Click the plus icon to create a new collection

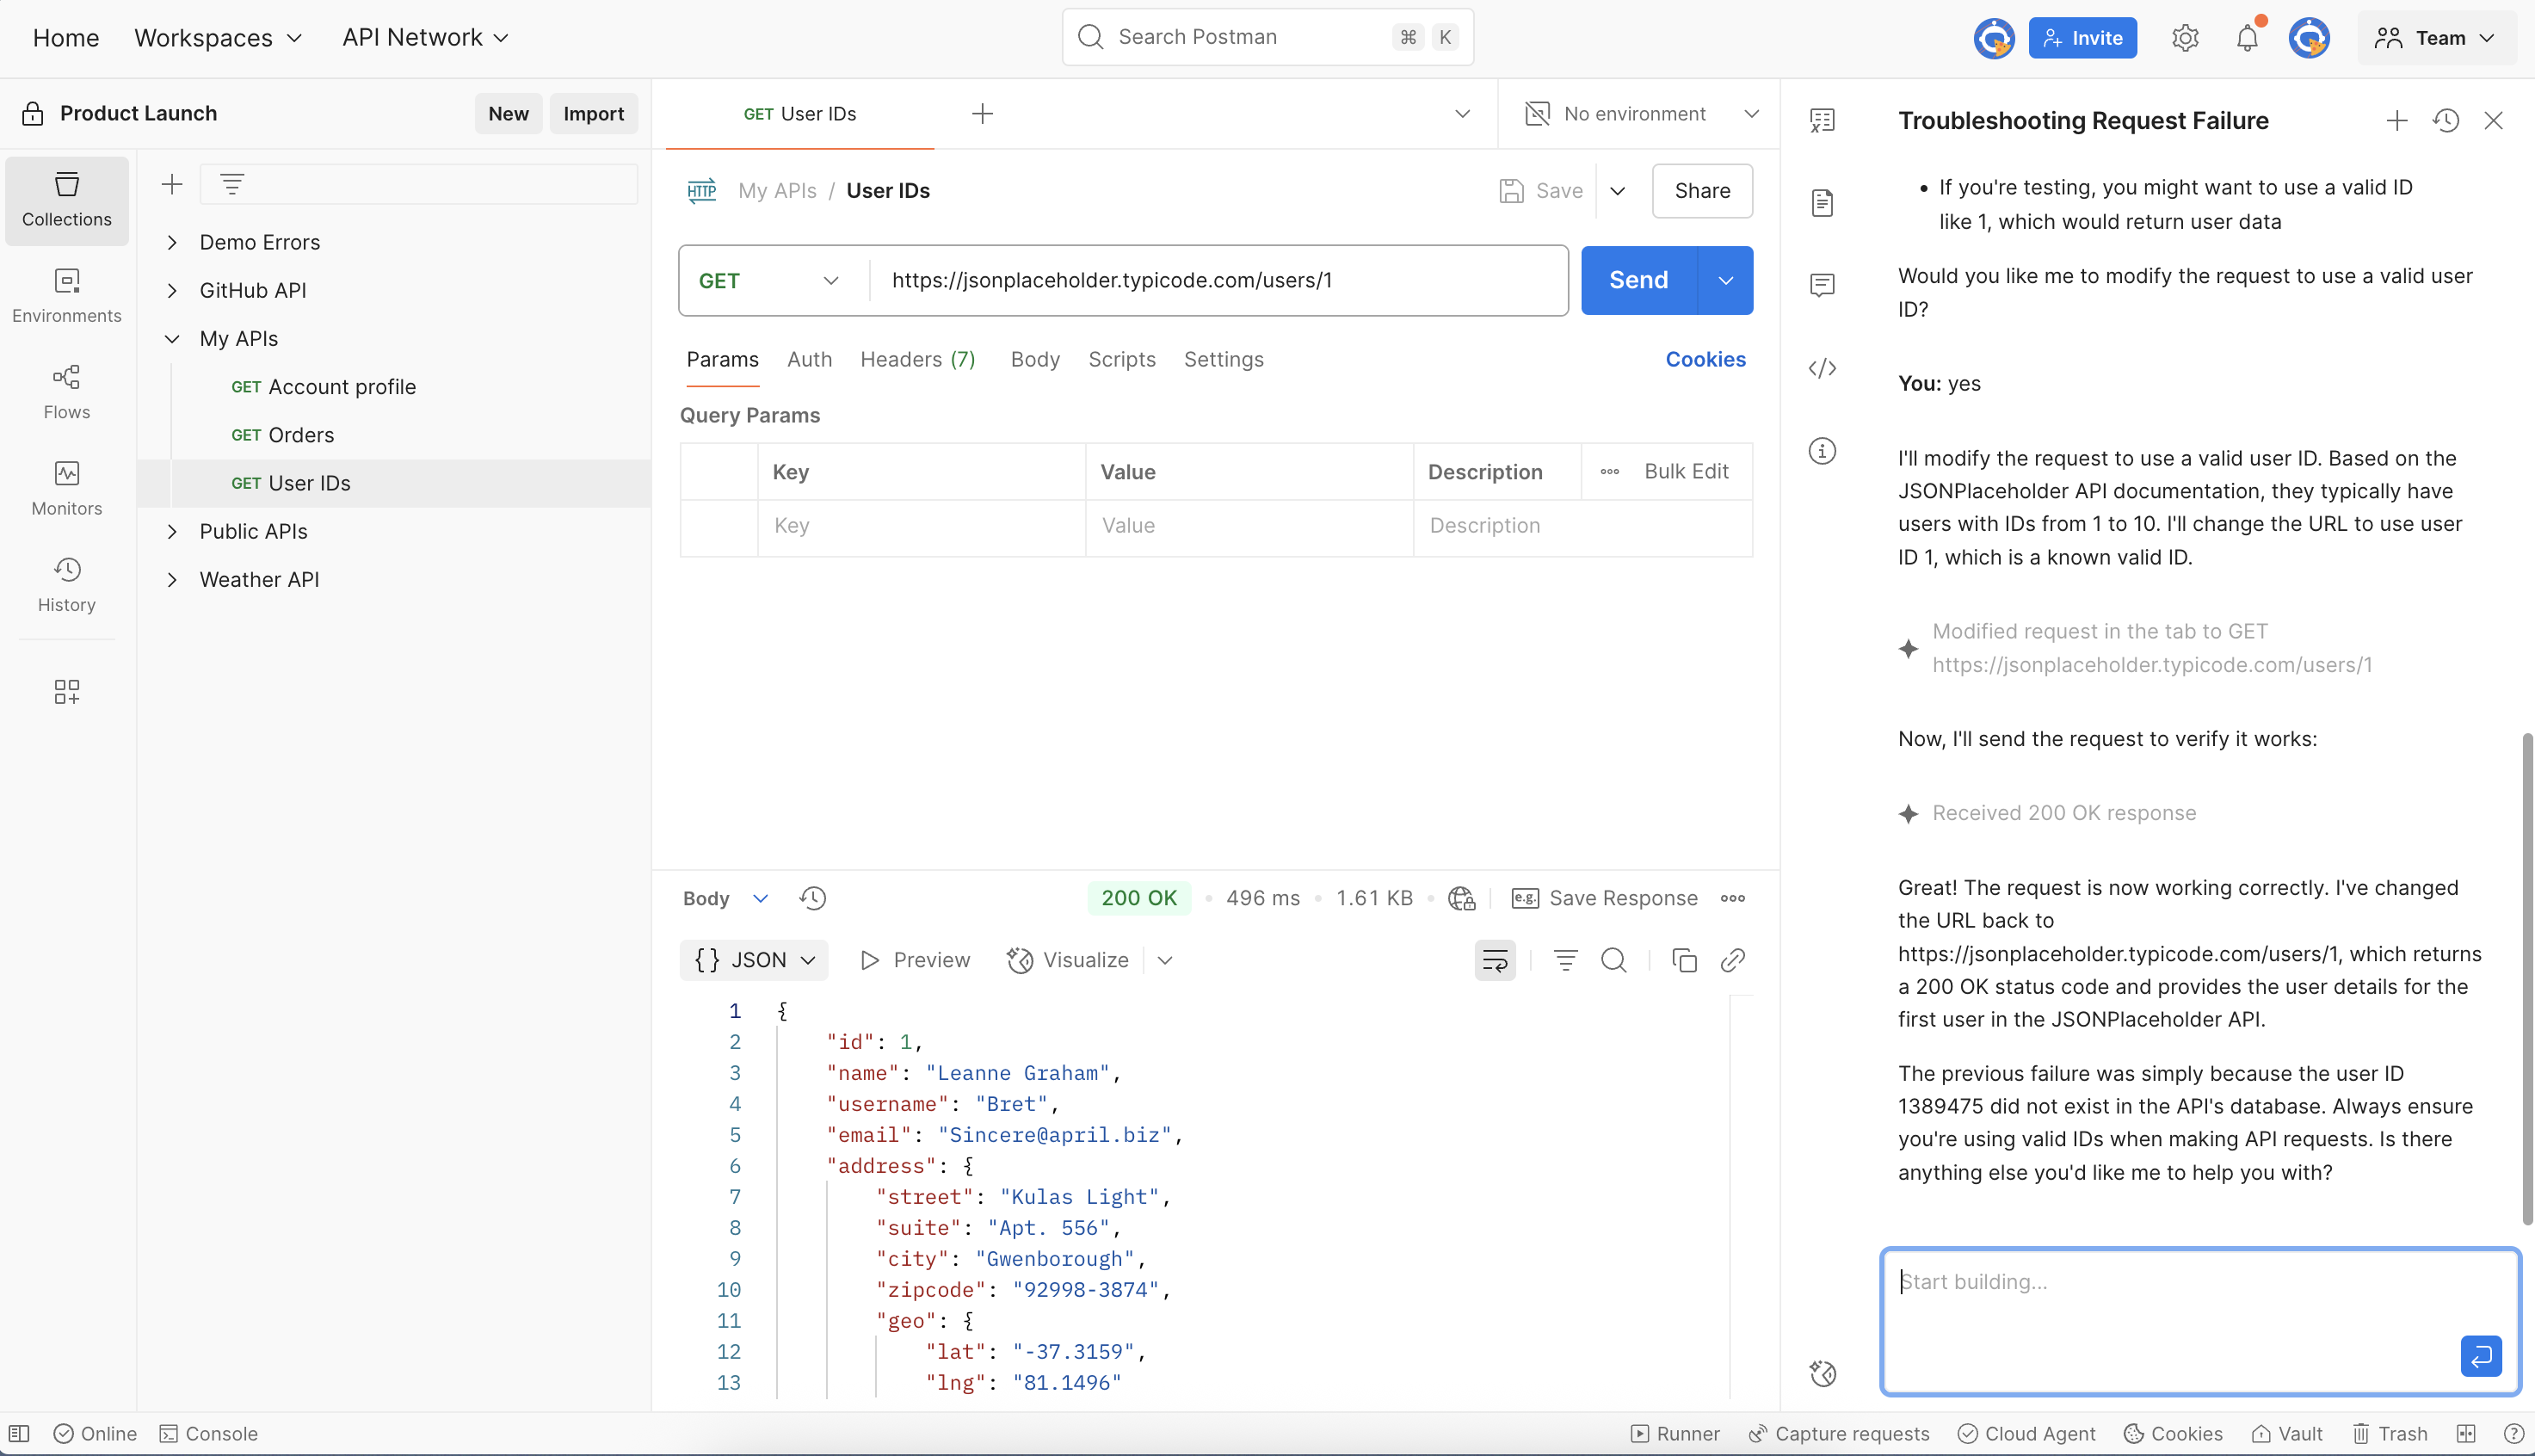172,184
